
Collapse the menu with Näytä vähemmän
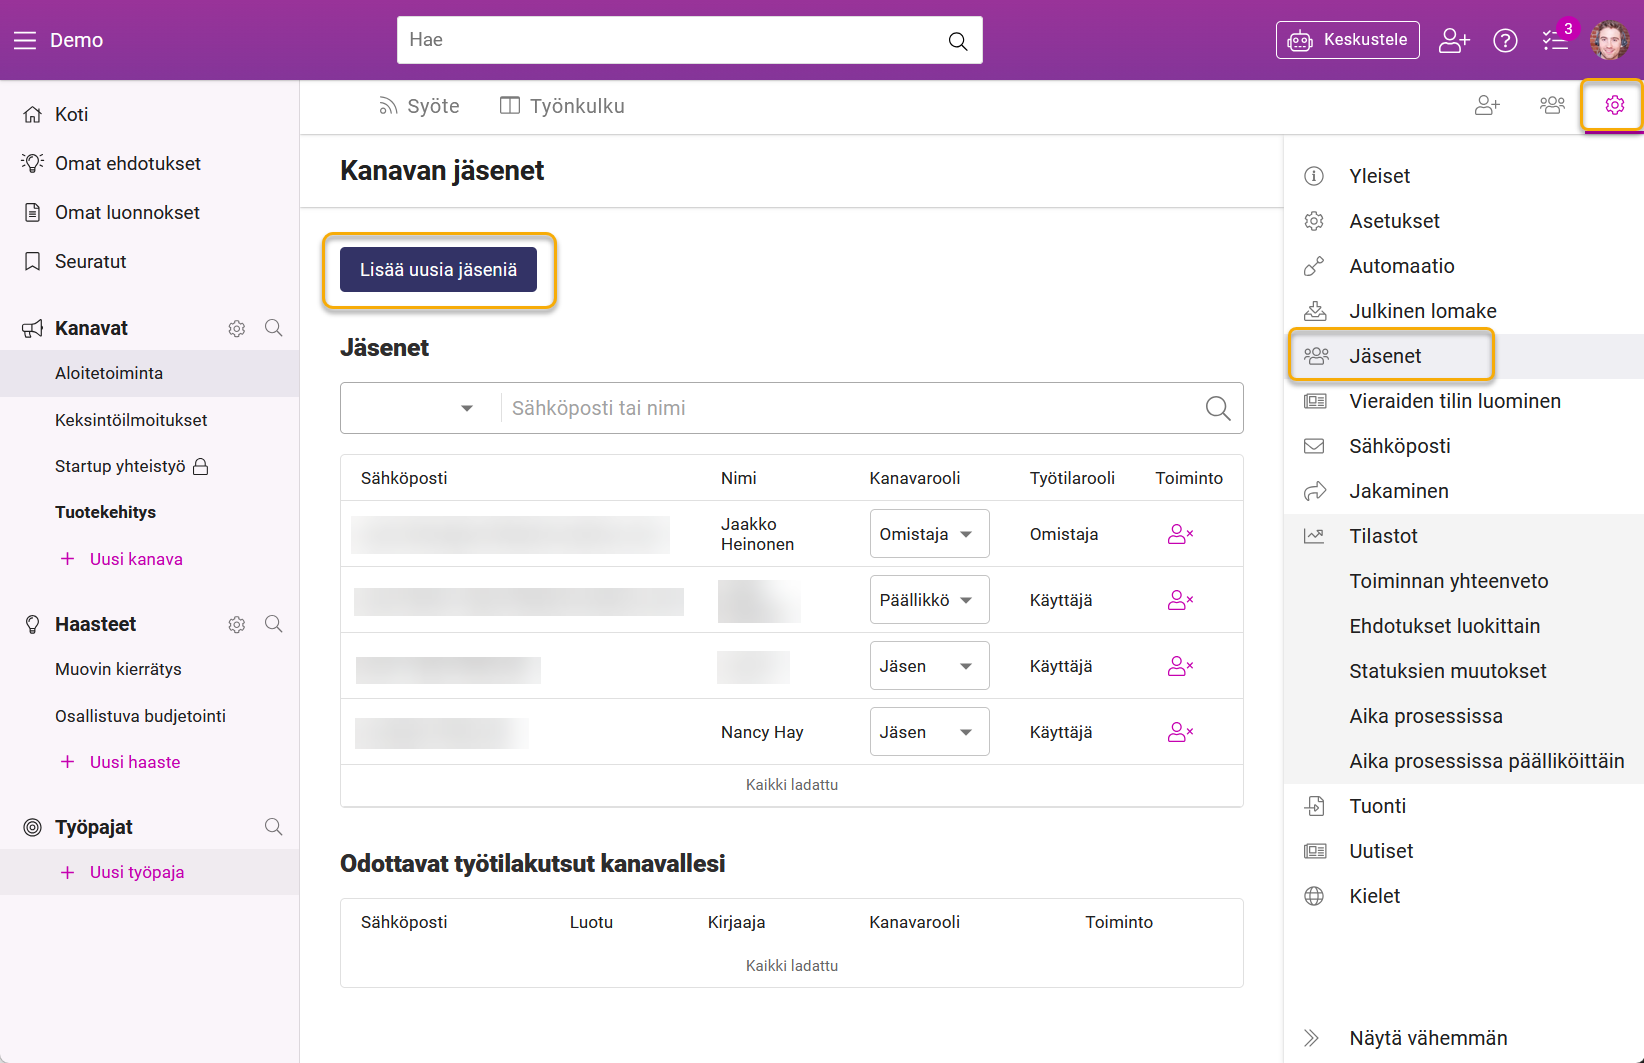(1427, 1038)
